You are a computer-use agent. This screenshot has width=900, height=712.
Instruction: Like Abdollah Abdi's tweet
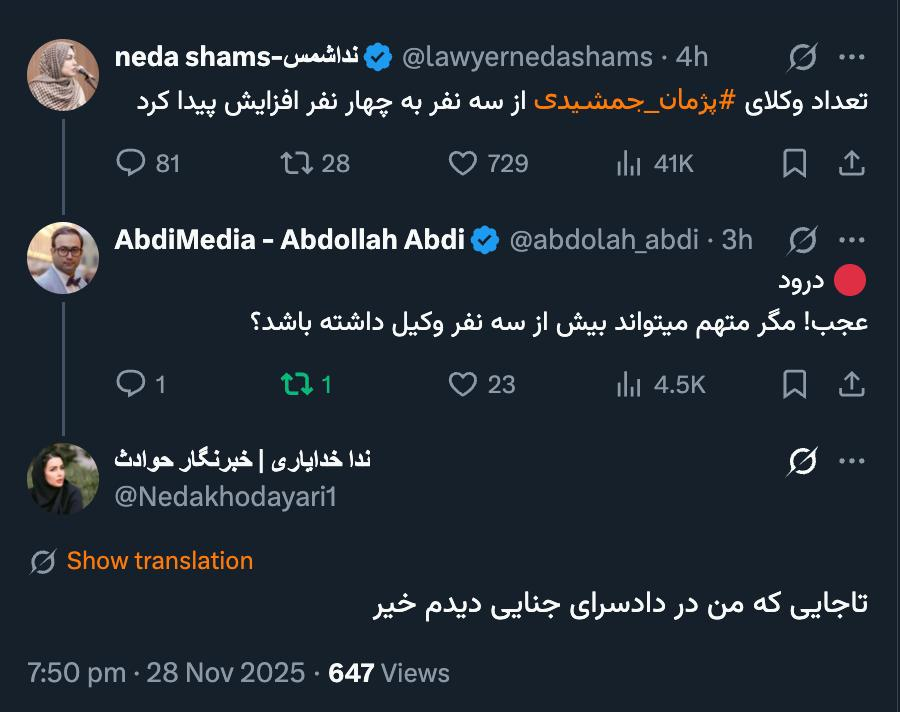click(463, 383)
